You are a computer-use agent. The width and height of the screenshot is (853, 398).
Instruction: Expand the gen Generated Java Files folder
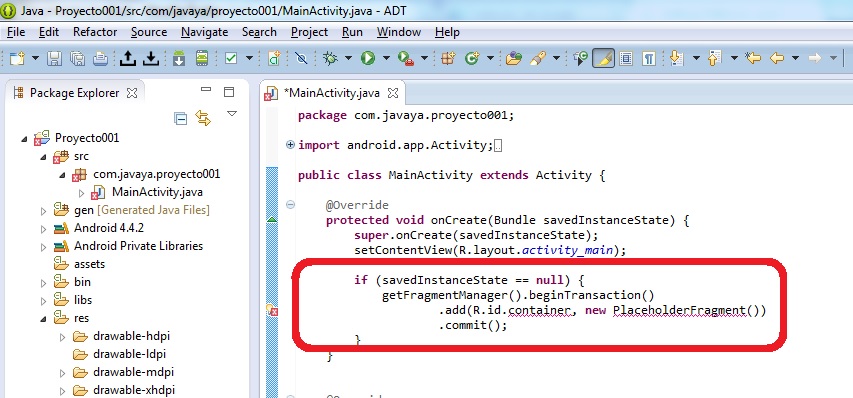point(44,211)
